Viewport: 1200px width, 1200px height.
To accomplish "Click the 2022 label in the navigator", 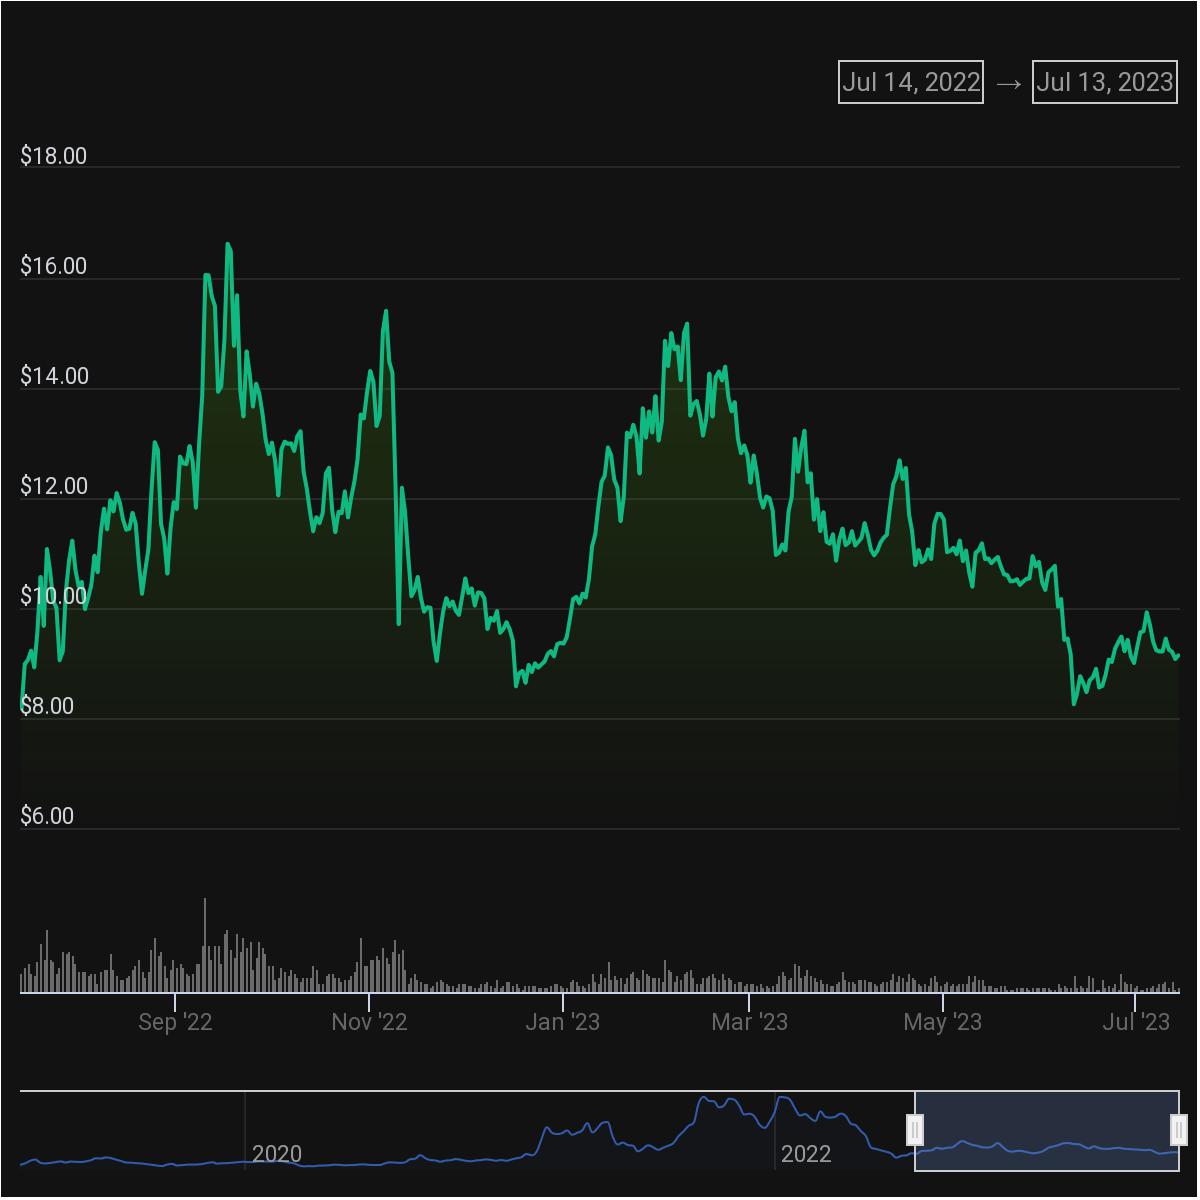I will pyautogui.click(x=806, y=1154).
